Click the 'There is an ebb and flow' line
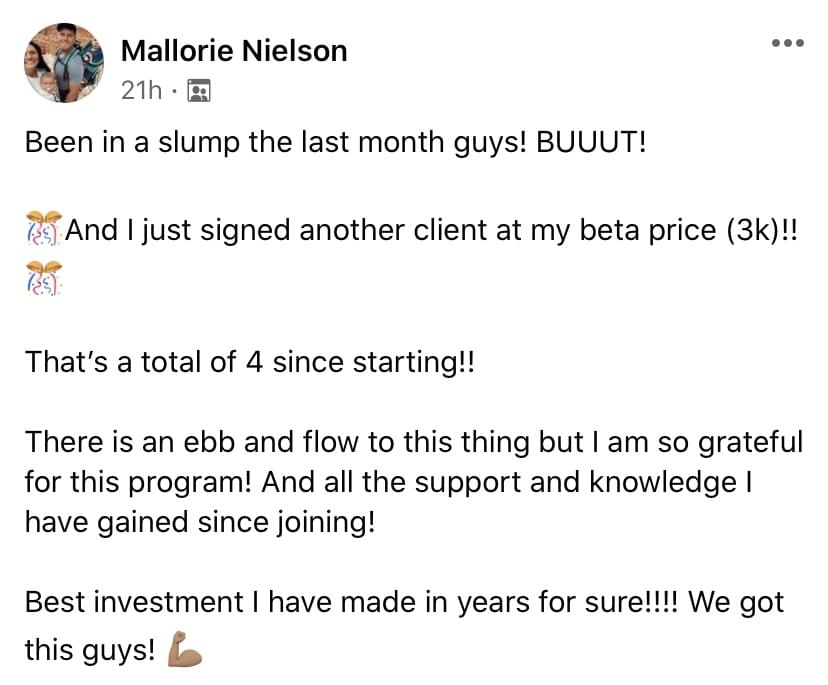828x685 pixels. click(414, 443)
